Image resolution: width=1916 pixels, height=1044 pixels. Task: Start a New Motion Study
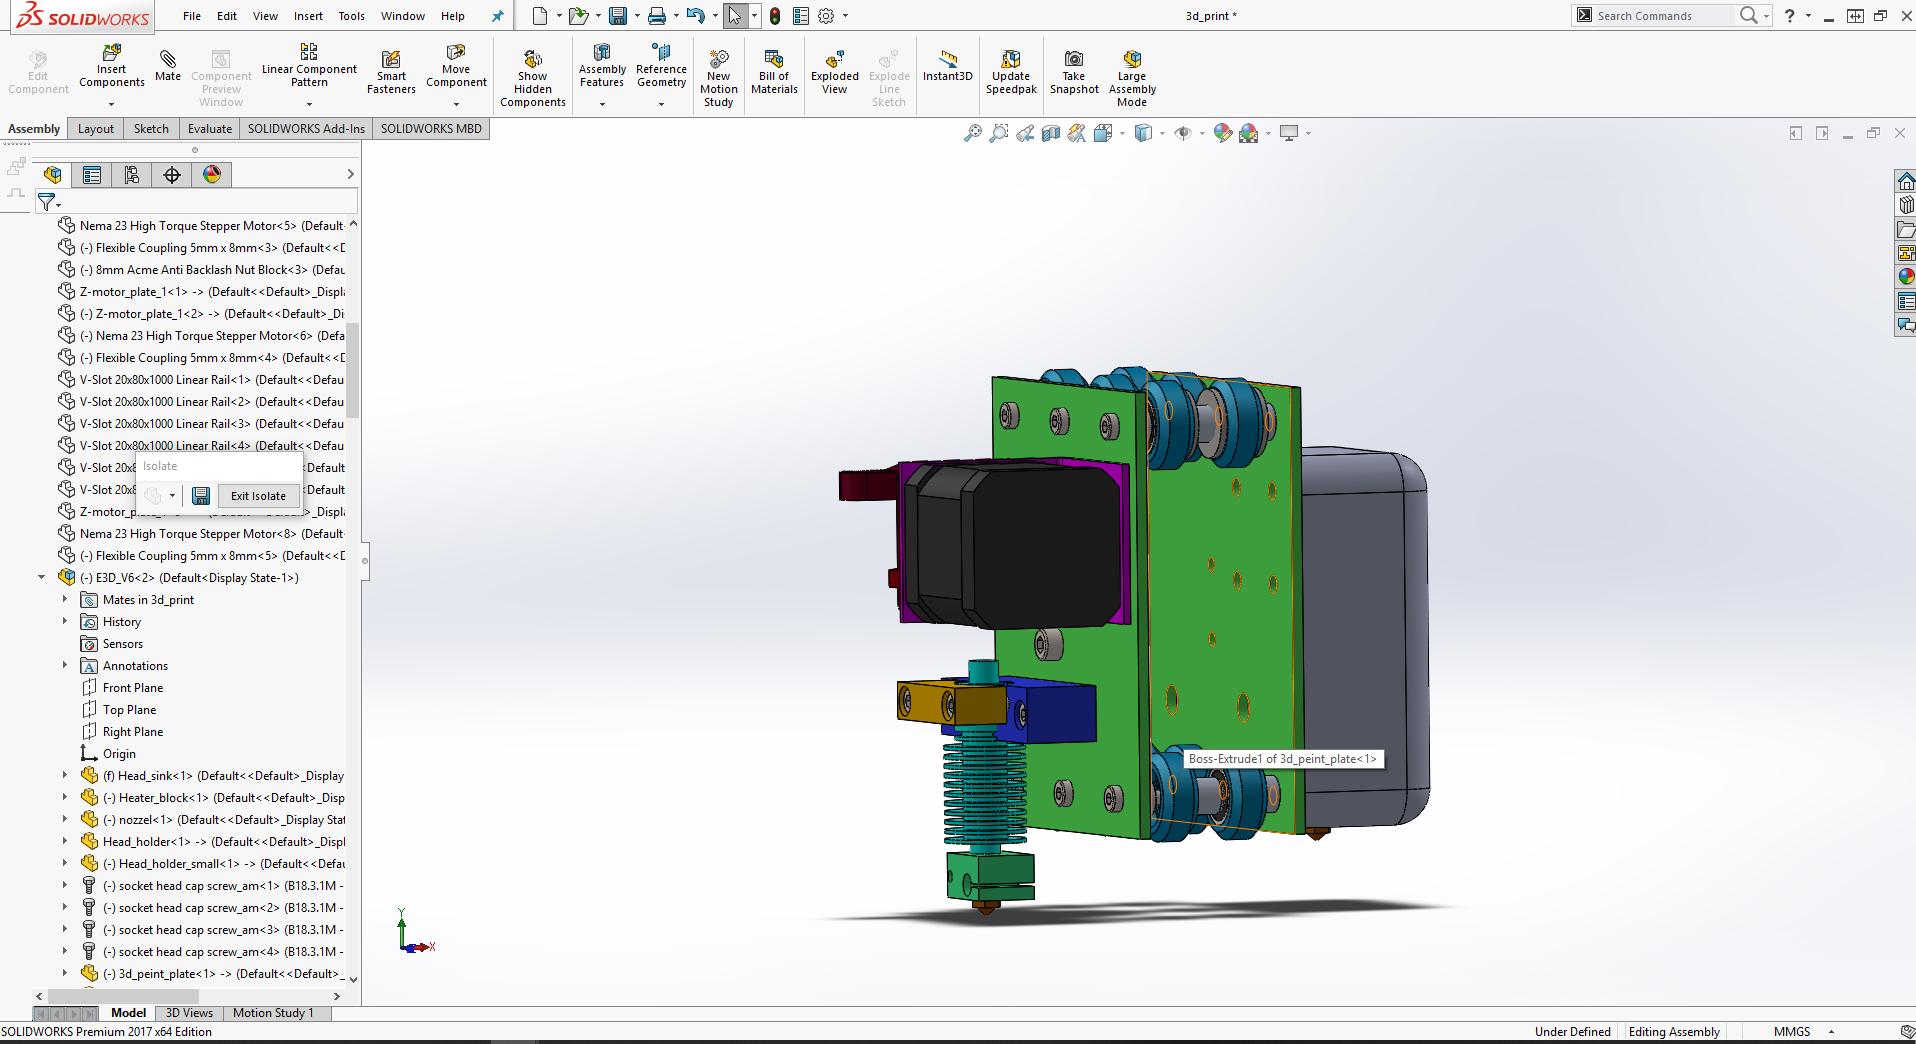click(x=718, y=78)
